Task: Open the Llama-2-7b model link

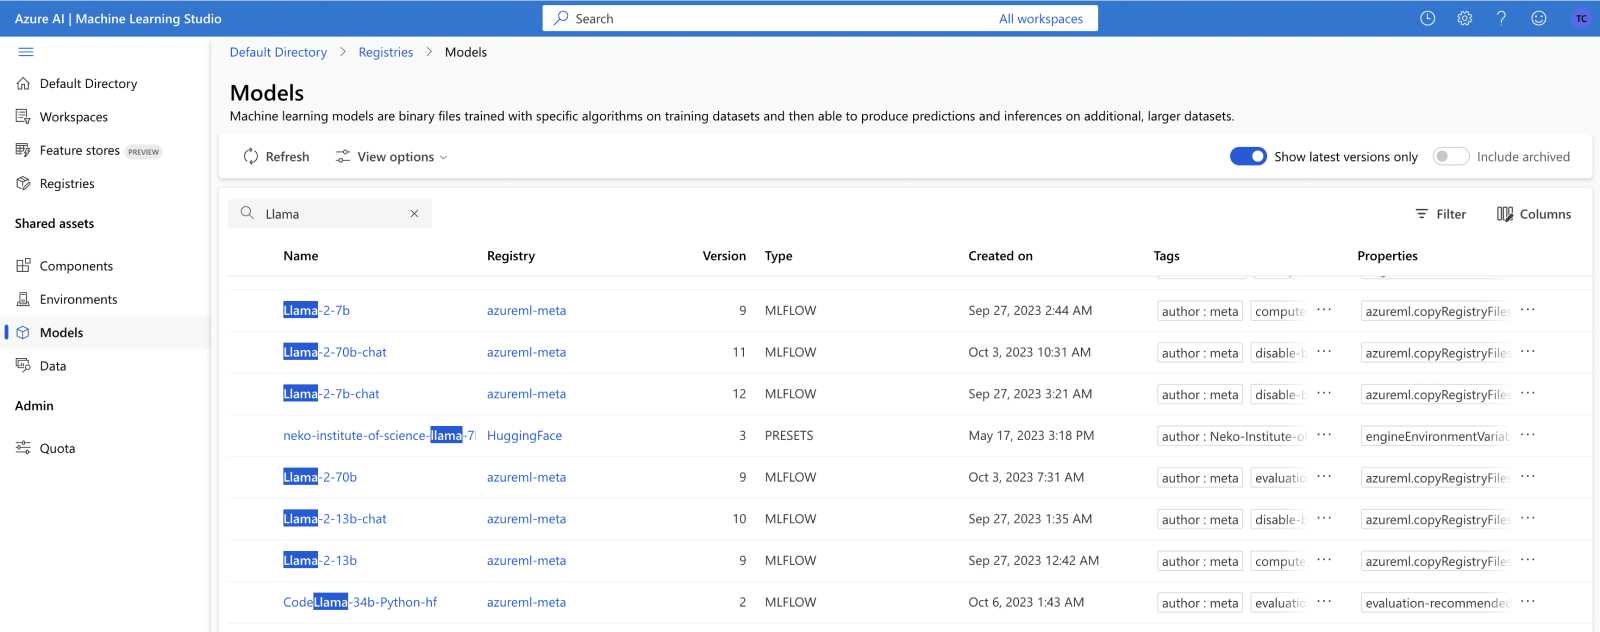Action: coord(316,310)
